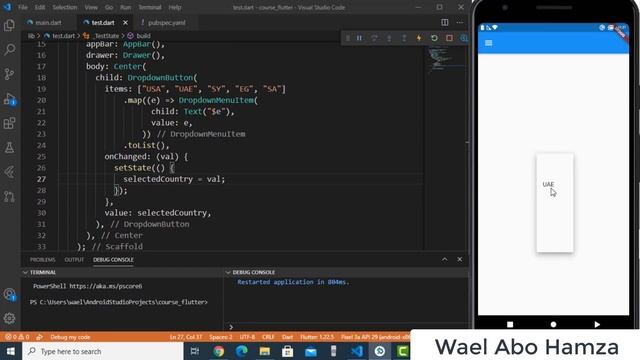Click the Flutter version status entry
The image size is (640, 360).
(x=317, y=337)
